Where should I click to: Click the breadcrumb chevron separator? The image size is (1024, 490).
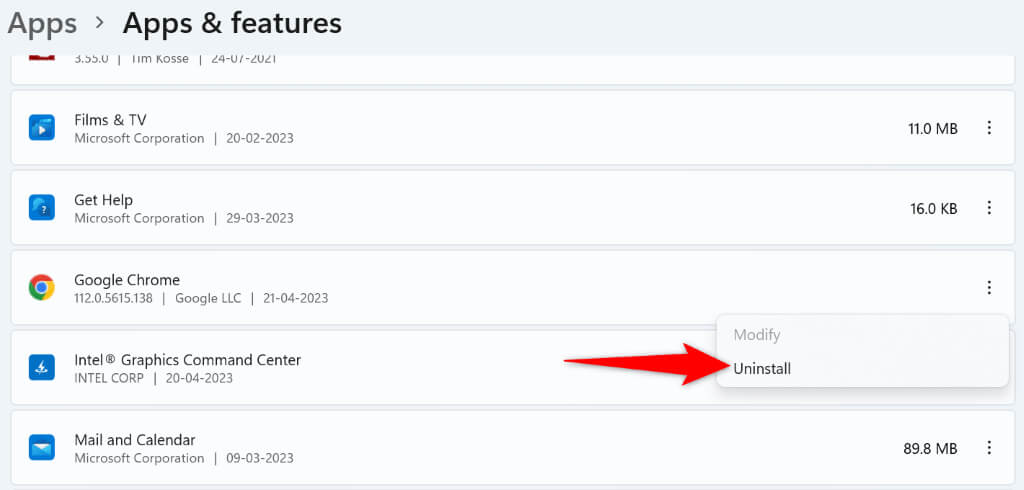(99, 23)
